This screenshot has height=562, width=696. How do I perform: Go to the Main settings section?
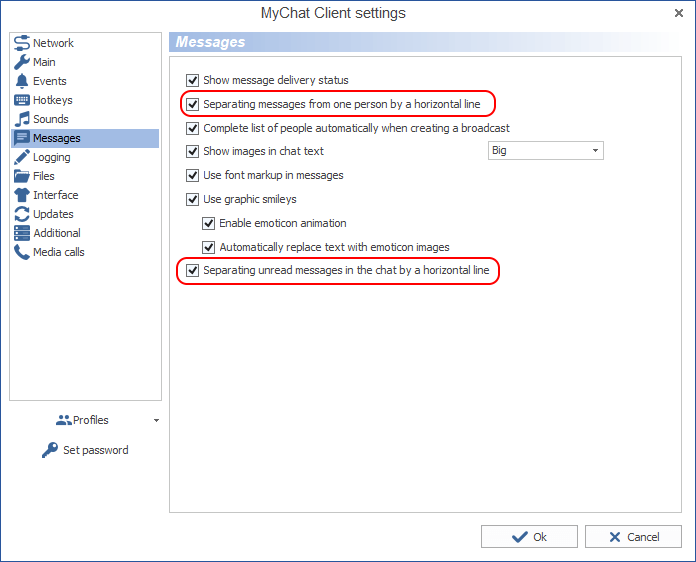click(x=44, y=62)
